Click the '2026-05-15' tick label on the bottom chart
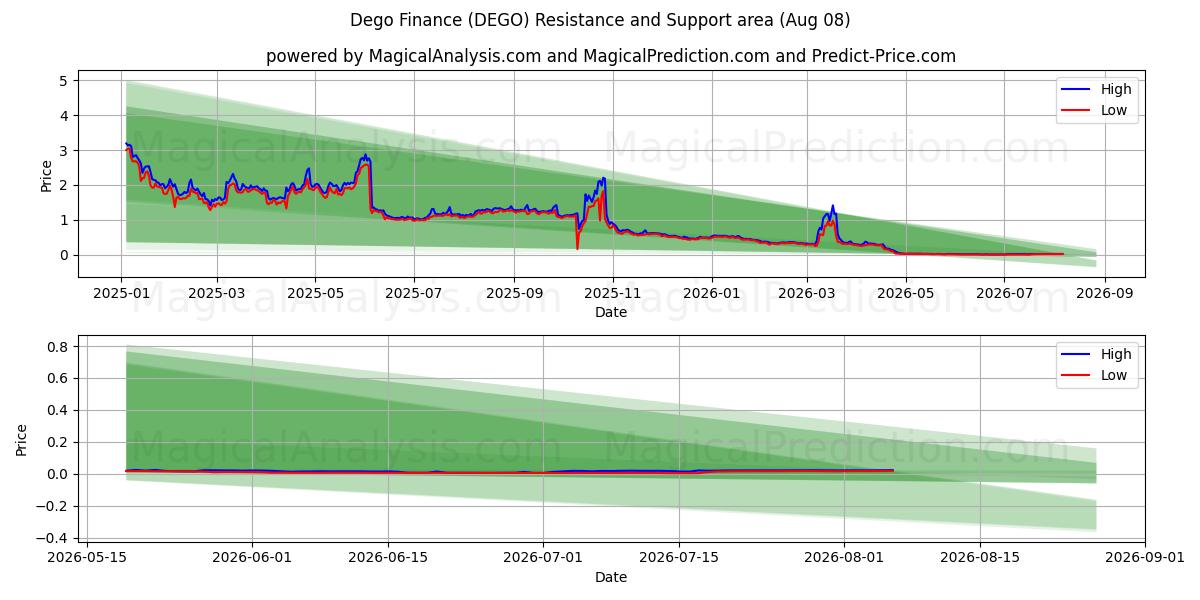Screen dimensions: 1200x600 click(86, 558)
